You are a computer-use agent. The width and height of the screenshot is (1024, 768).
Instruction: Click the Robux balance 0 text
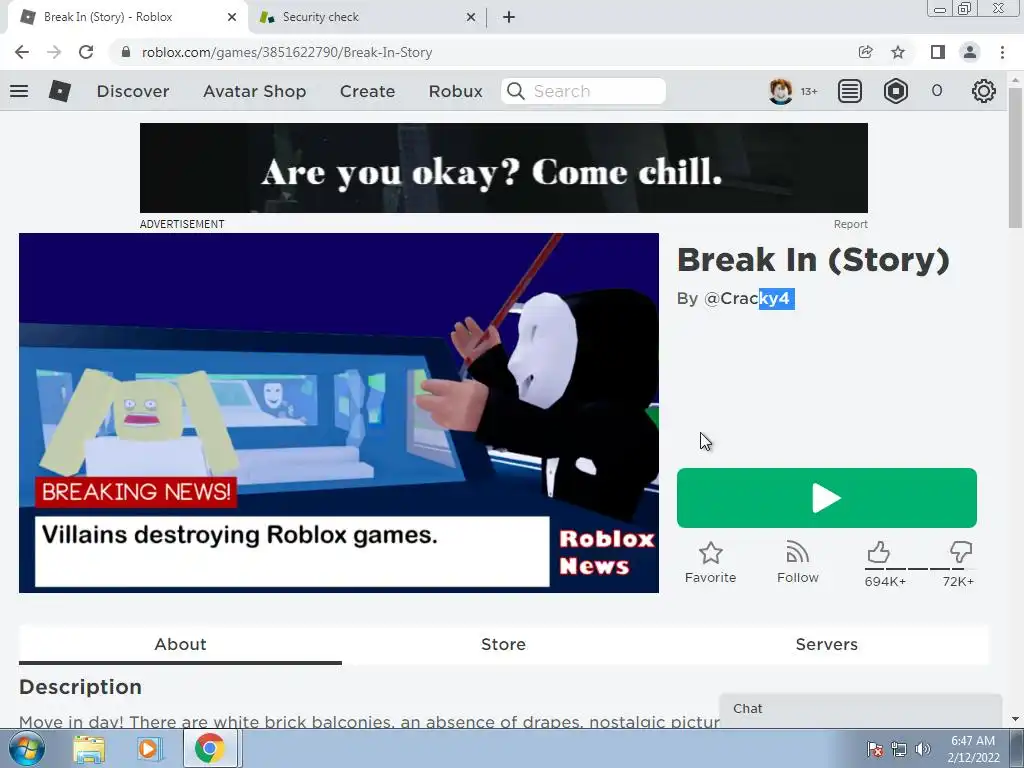tap(937, 91)
